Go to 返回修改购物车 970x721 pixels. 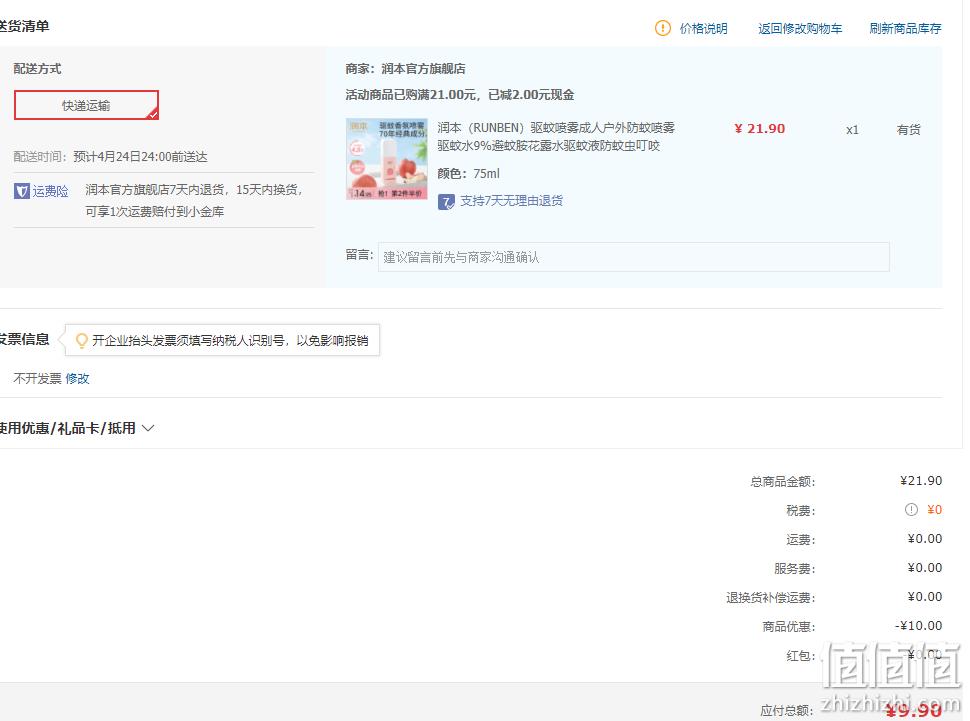click(800, 28)
